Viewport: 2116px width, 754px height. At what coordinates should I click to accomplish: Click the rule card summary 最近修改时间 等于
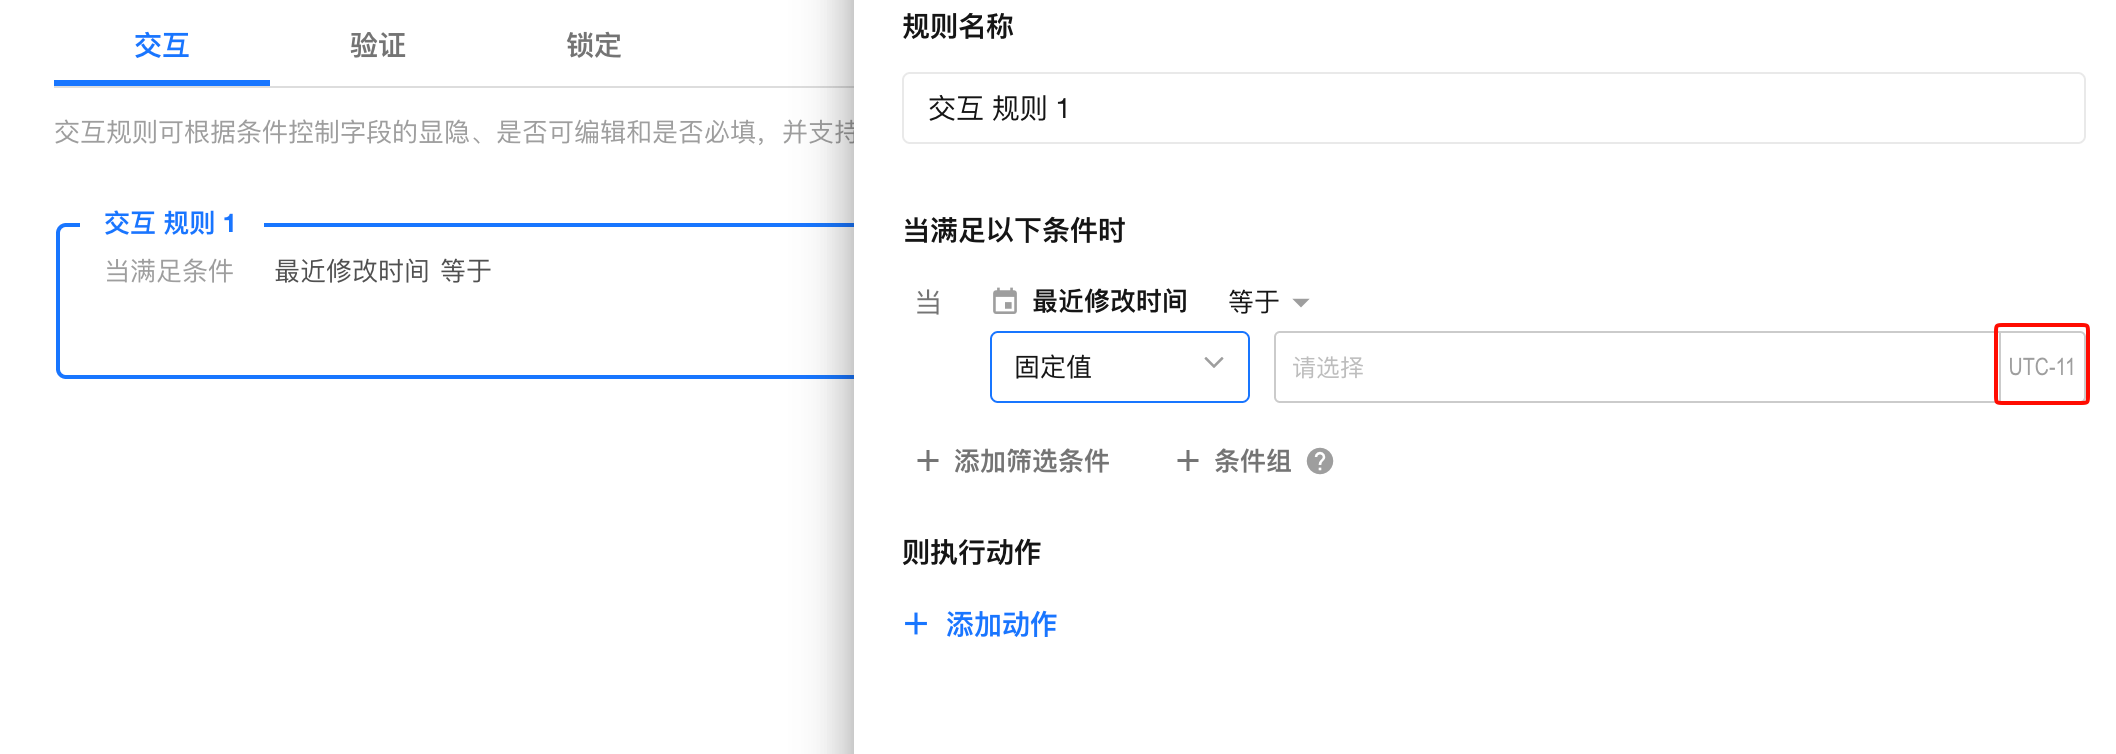[383, 271]
